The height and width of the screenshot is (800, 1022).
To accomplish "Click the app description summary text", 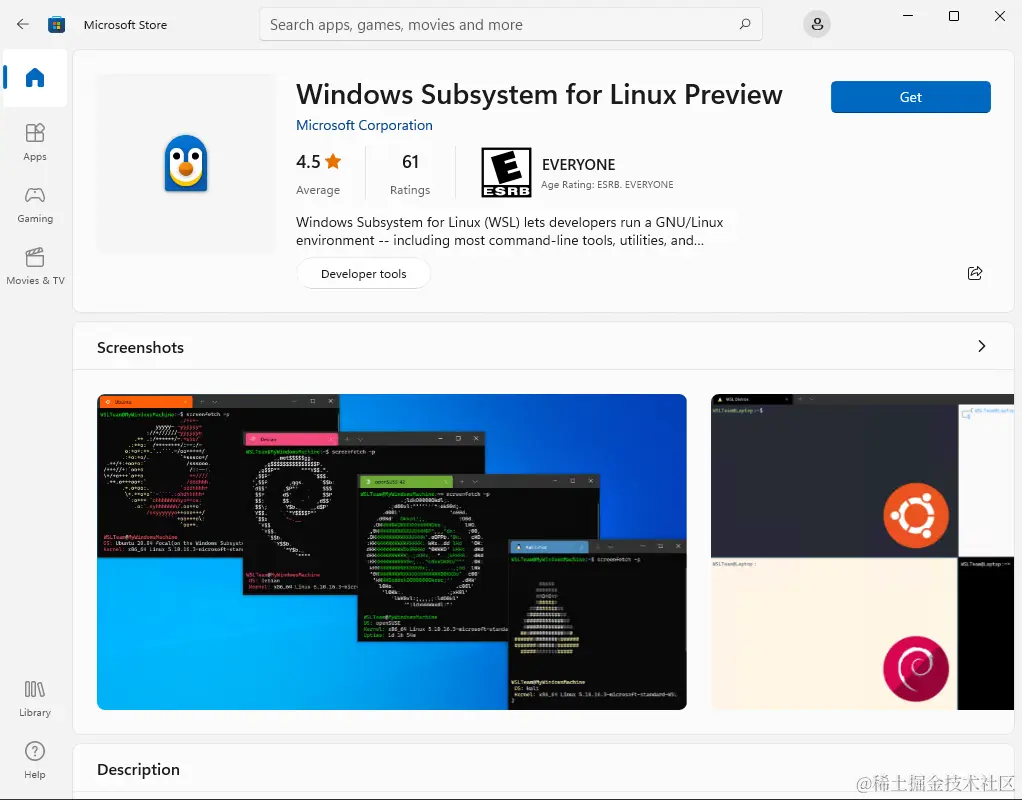I will pyautogui.click(x=510, y=231).
